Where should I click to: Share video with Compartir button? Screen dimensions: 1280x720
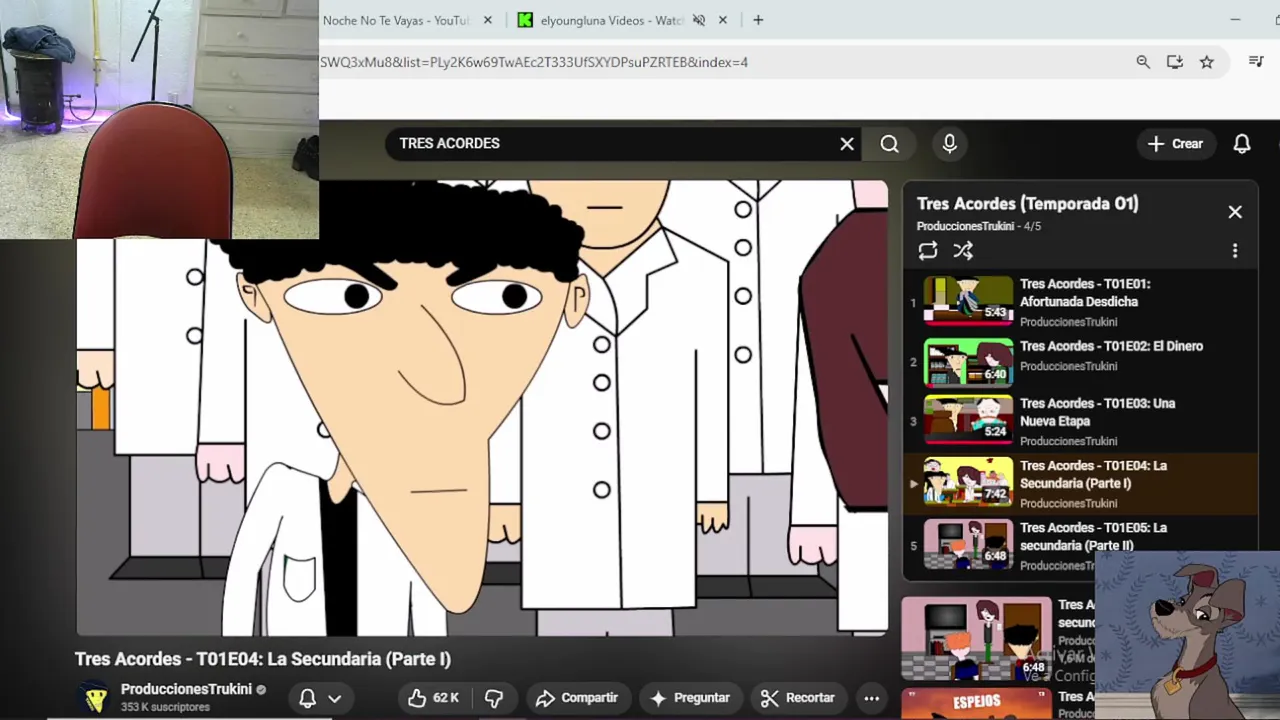[x=577, y=698]
